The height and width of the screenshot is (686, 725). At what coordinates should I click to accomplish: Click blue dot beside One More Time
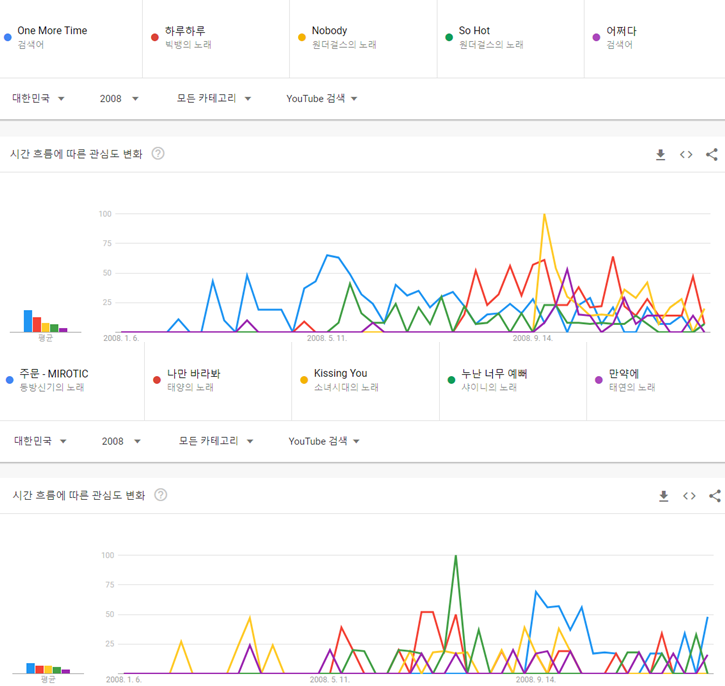(7, 37)
